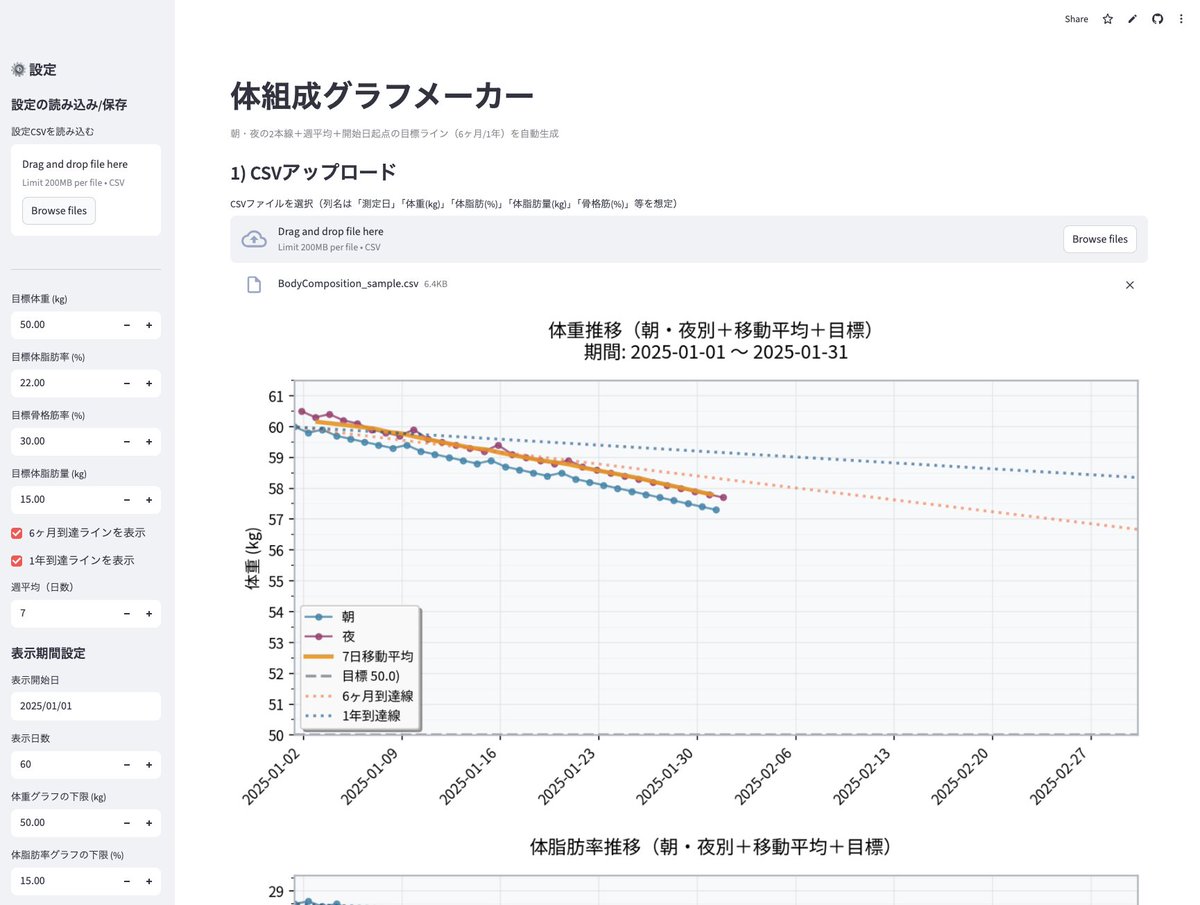
Task: Decrease 目標体脂肪量 (kg) with the minus button
Action: pyautogui.click(x=127, y=499)
